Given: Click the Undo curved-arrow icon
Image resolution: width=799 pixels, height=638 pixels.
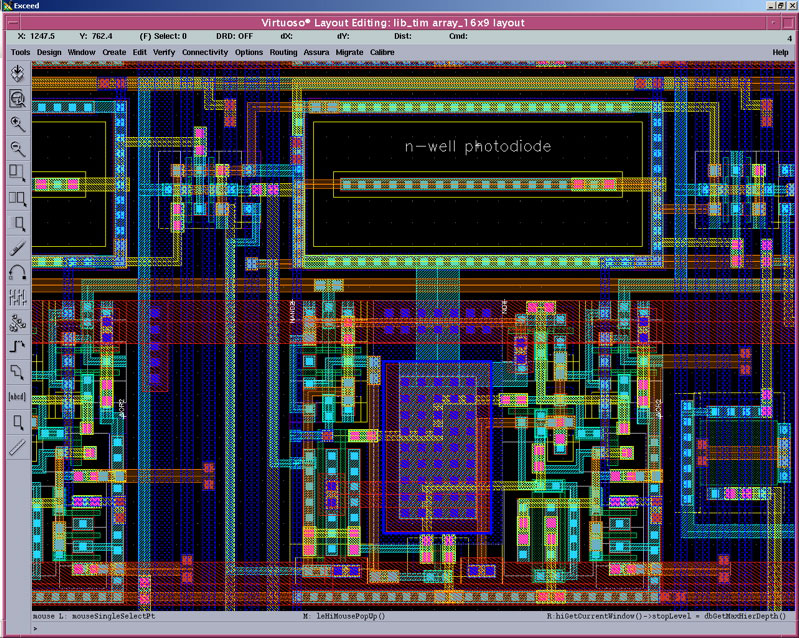Looking at the screenshot, I should click(x=17, y=272).
